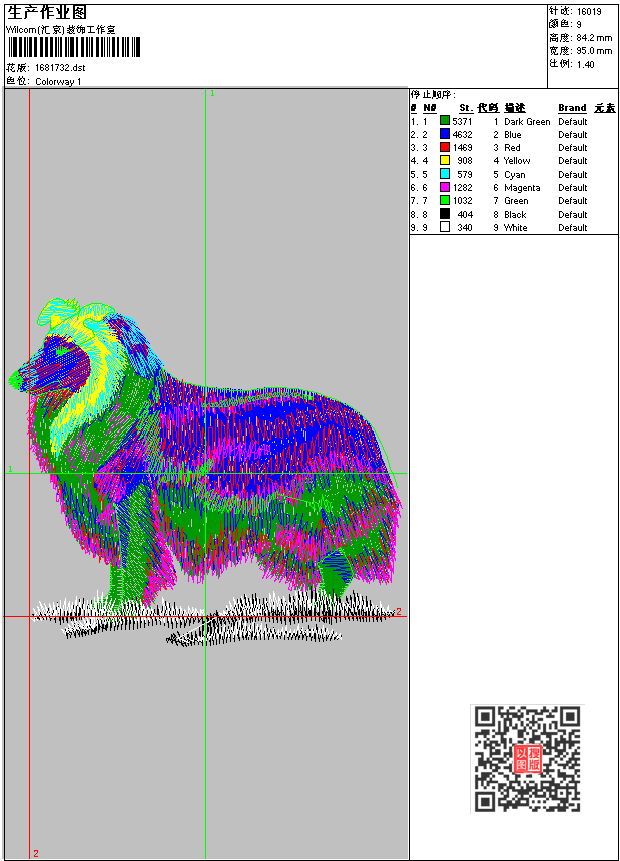Select the 'Colorway 1' text
620x861 pixels.
click(58, 81)
